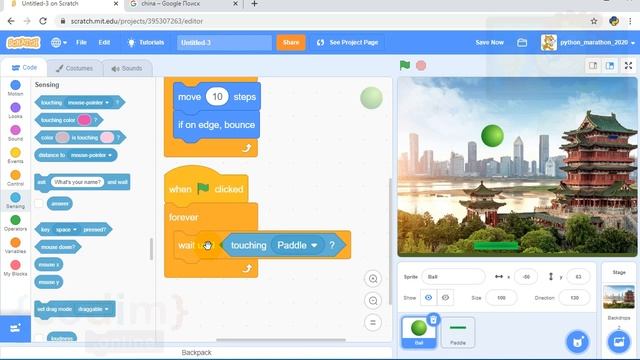
Task: Switch to the china Google browser tab
Action: 183,4
